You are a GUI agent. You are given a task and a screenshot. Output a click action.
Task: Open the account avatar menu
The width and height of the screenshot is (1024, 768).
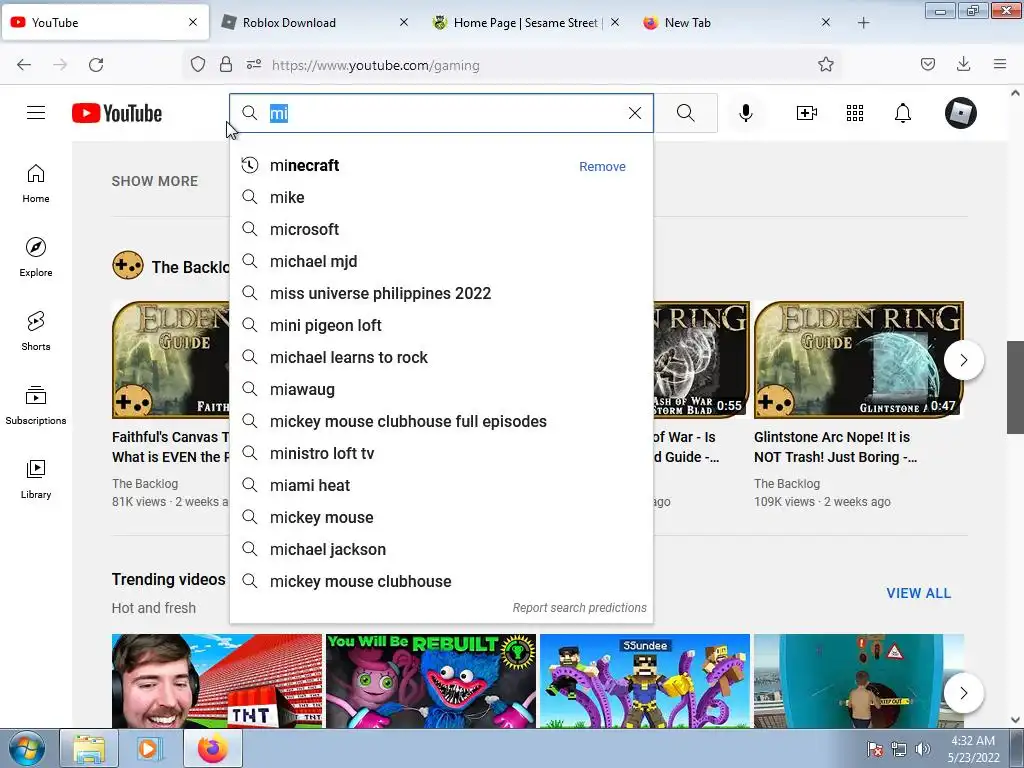[961, 113]
